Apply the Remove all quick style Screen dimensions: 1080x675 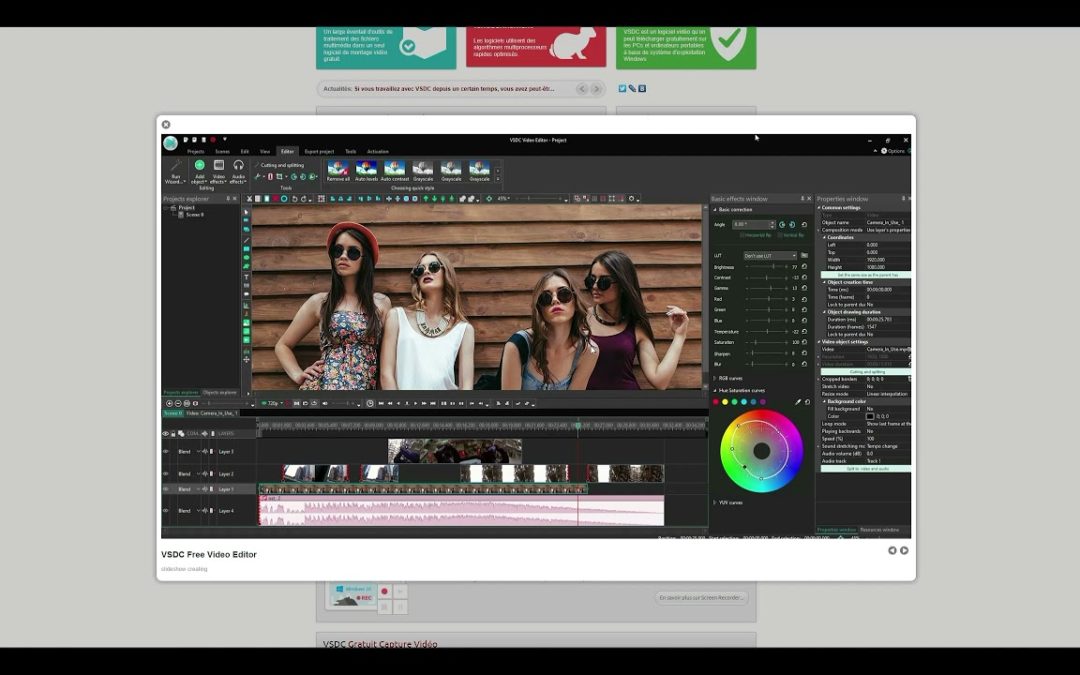click(338, 171)
